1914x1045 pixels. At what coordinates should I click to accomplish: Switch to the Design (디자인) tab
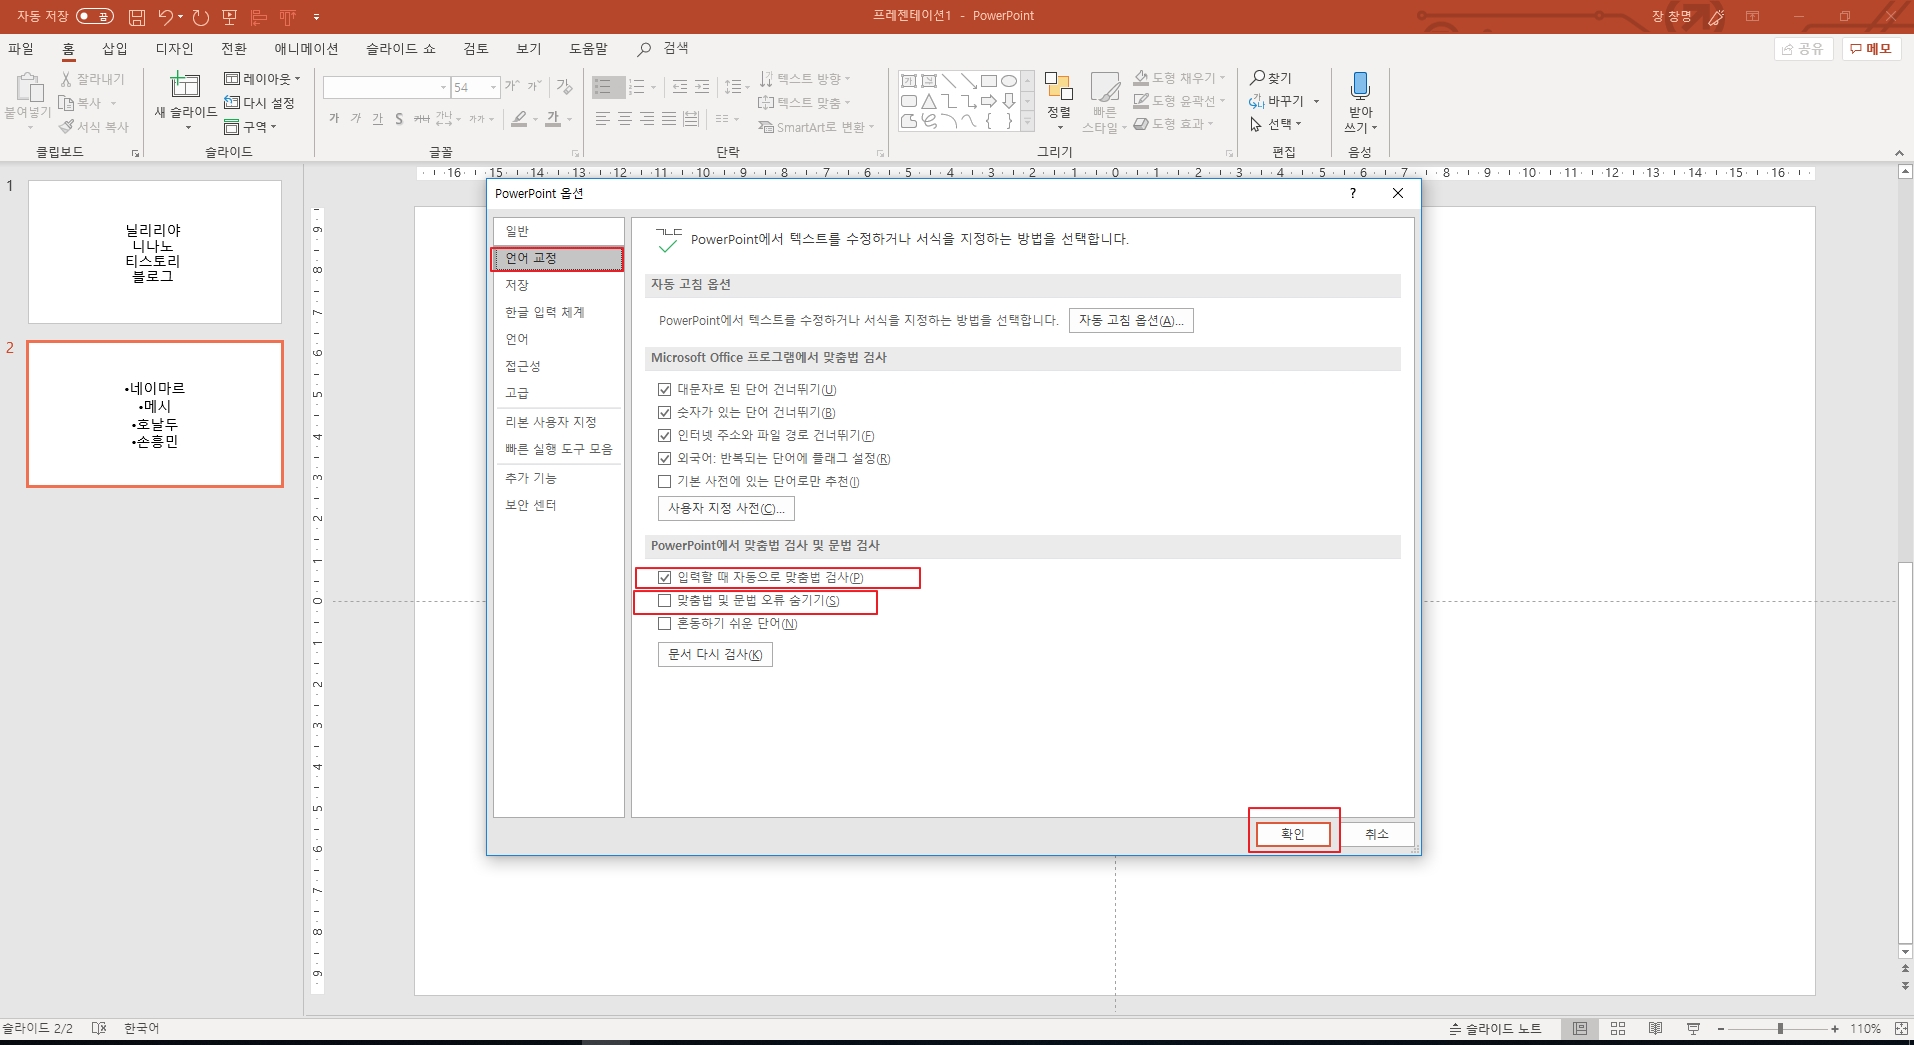click(x=175, y=49)
